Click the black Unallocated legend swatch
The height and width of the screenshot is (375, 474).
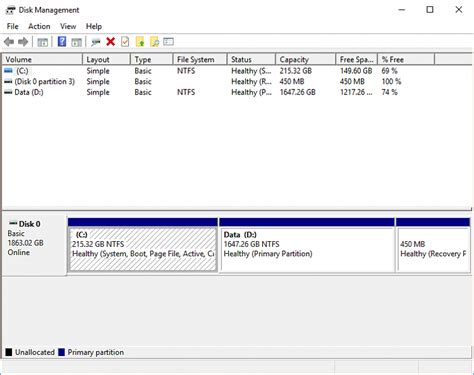(x=9, y=352)
